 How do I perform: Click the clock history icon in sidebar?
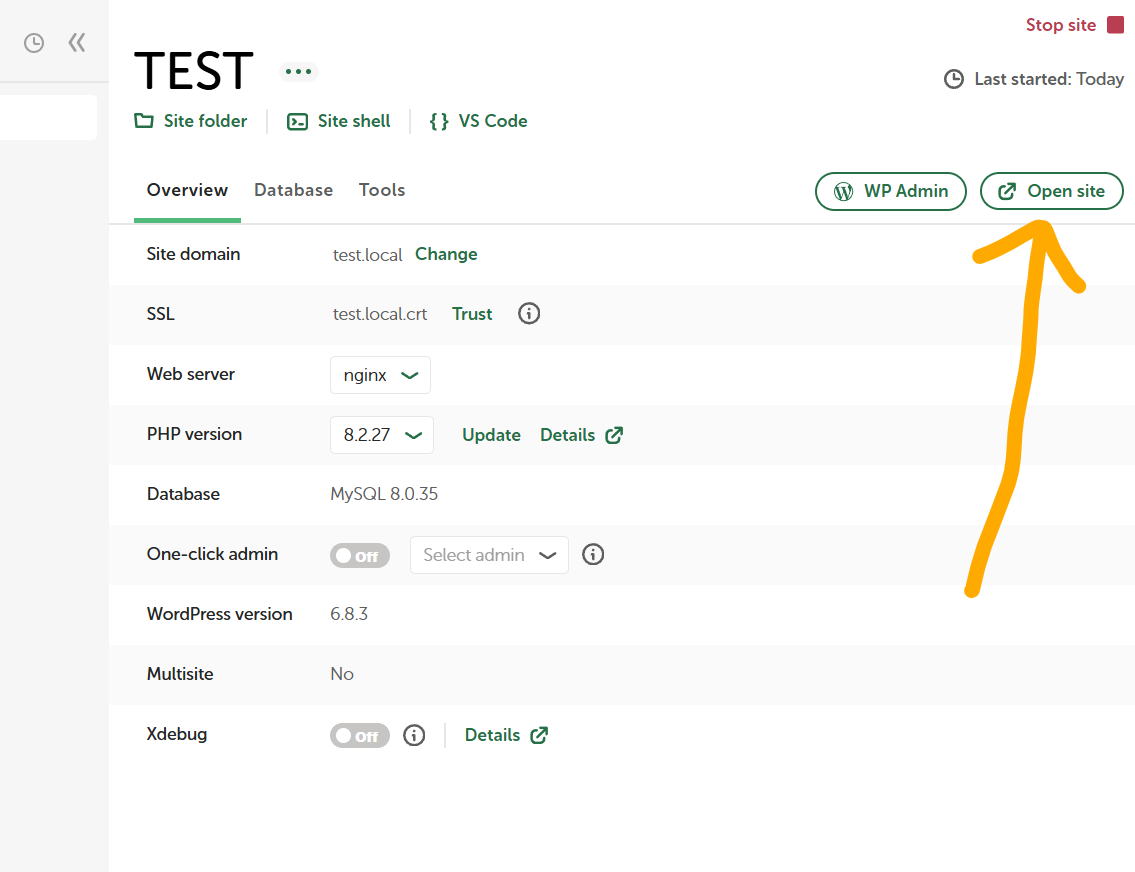(x=34, y=43)
